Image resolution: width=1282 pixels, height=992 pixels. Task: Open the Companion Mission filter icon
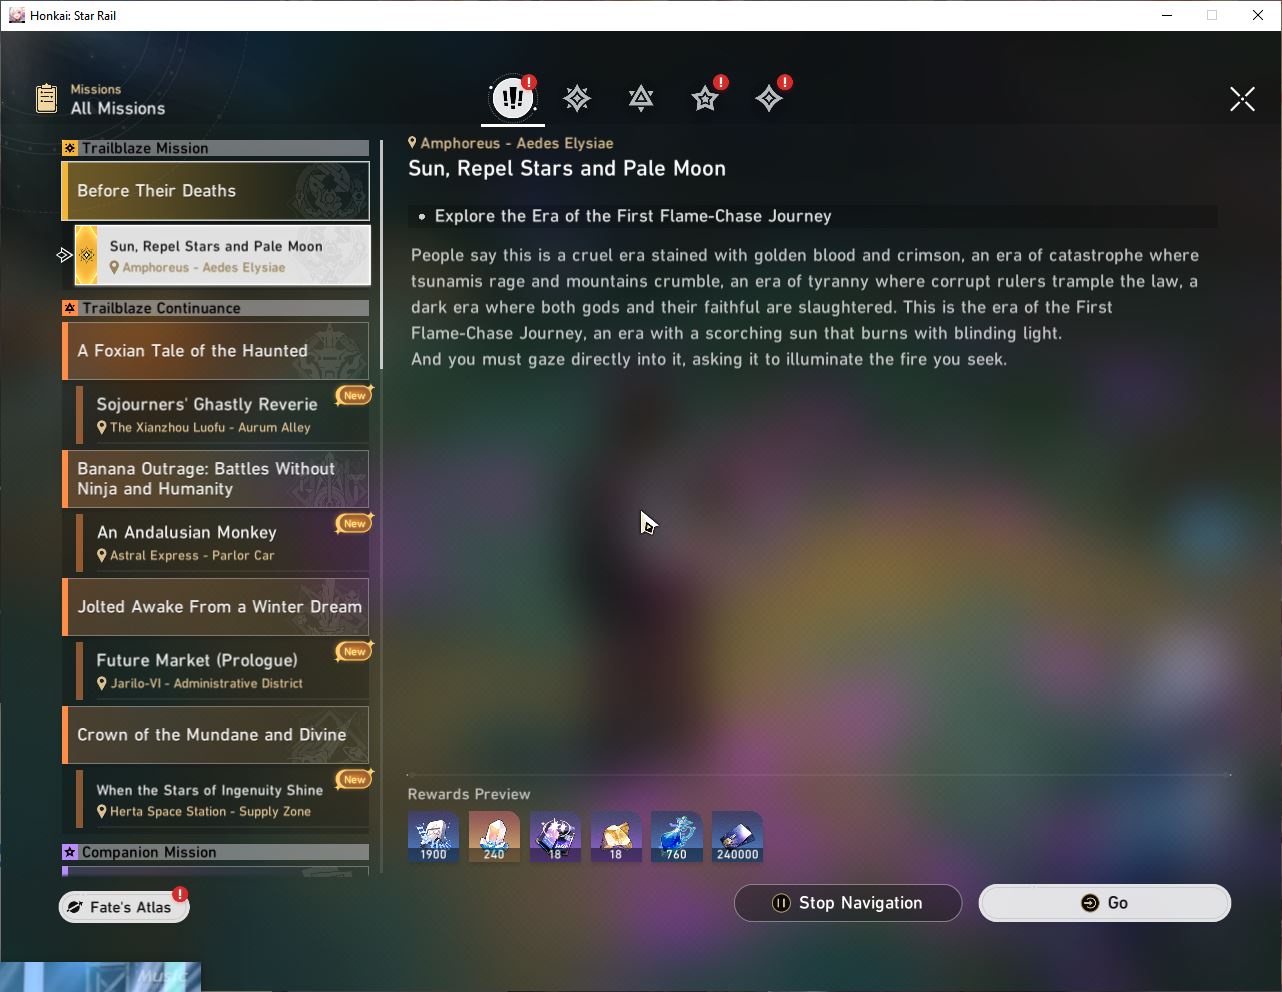click(705, 98)
